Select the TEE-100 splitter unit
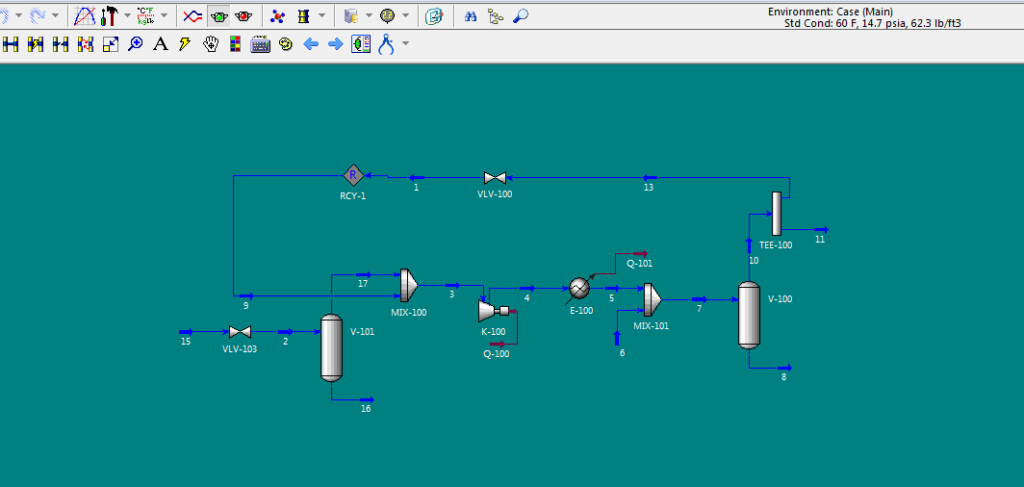 pos(776,213)
